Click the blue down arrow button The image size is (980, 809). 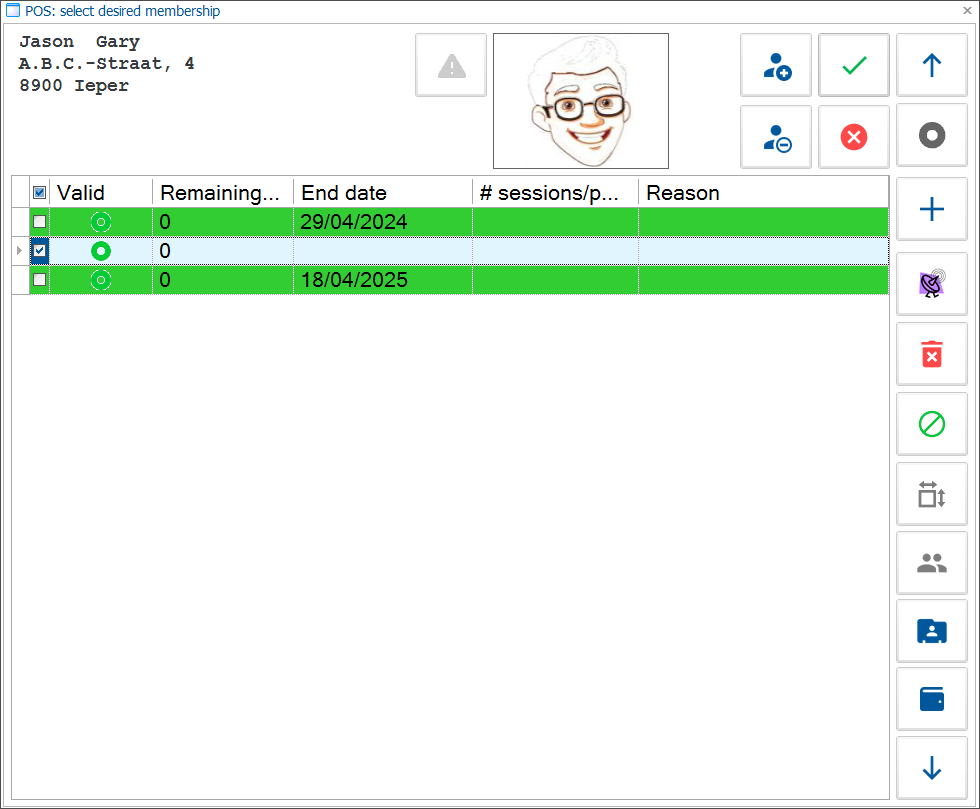tap(932, 768)
